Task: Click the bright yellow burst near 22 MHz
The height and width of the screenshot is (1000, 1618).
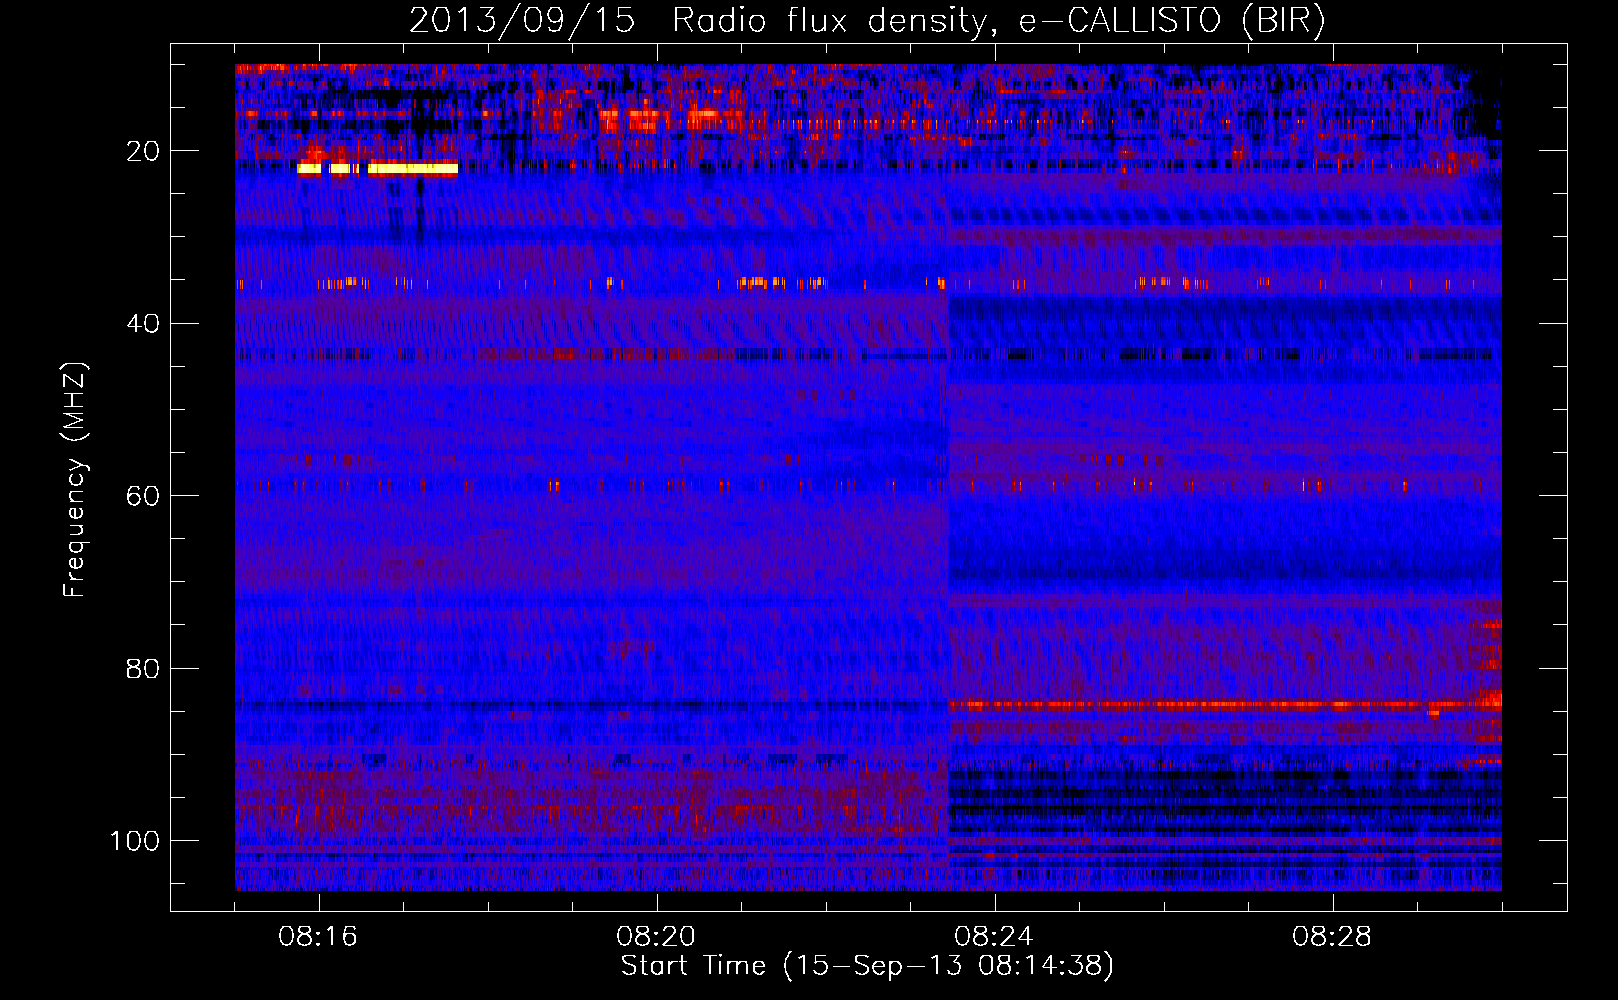Action: (378, 169)
